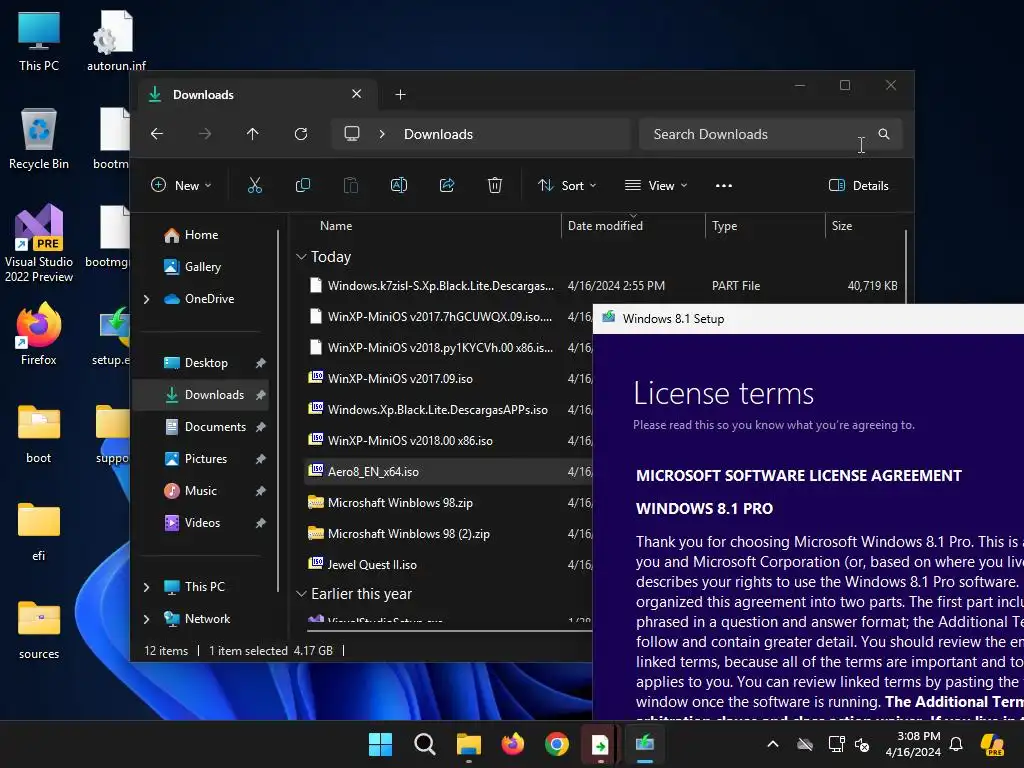Open Home in navigation pane
The height and width of the screenshot is (768, 1024).
click(200, 235)
